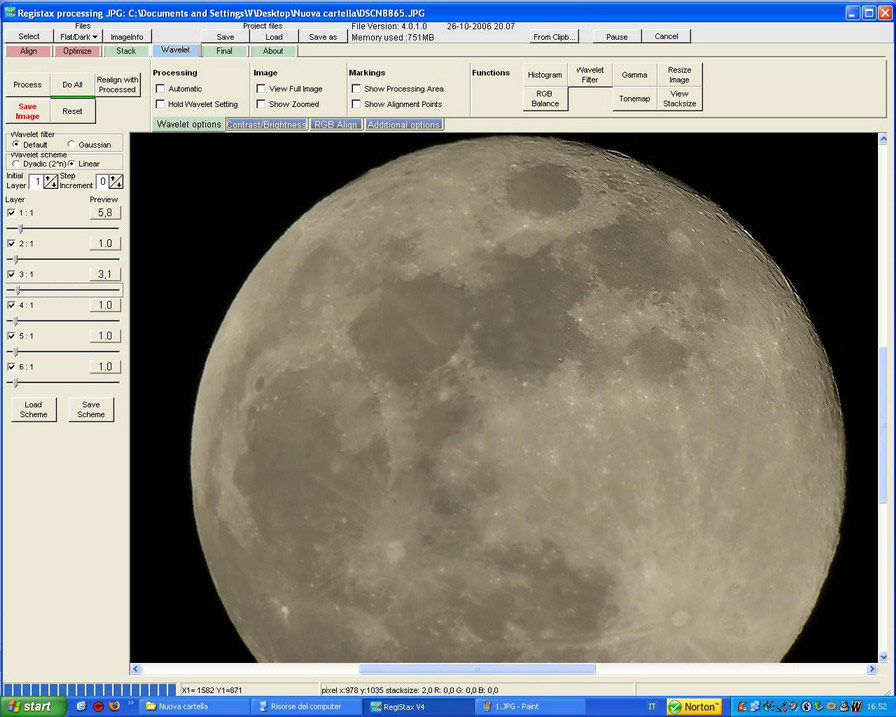Open Risorse del computer from the taskbar
Image resolution: width=896 pixels, height=717 pixels.
tap(307, 707)
